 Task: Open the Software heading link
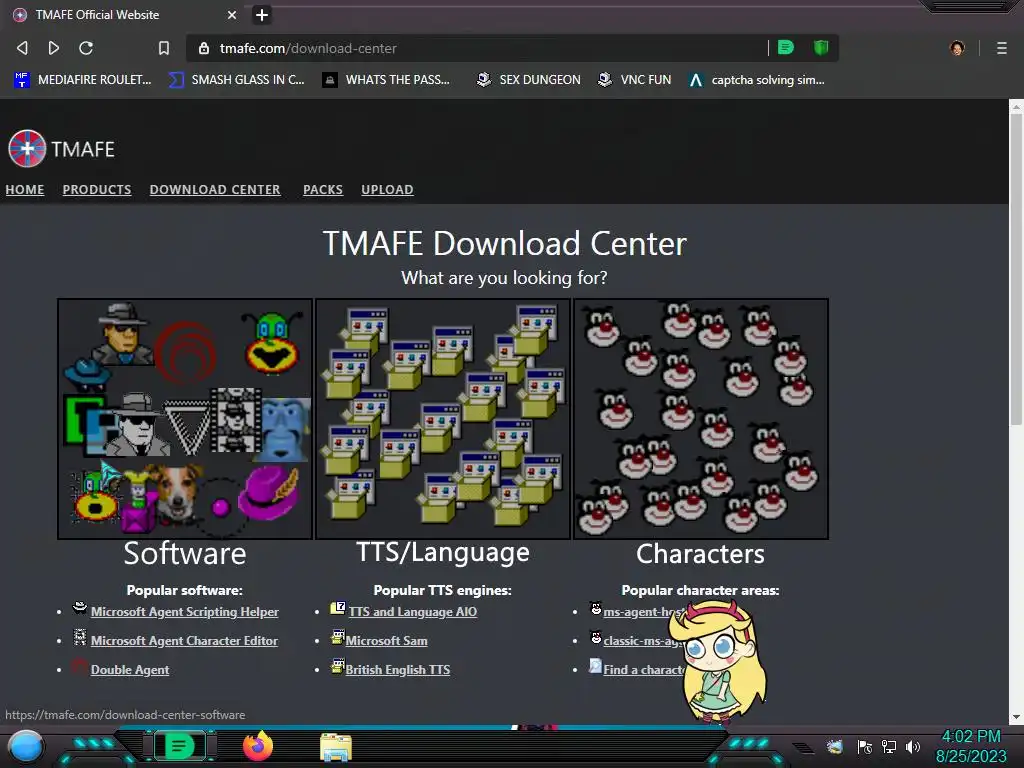coord(185,554)
